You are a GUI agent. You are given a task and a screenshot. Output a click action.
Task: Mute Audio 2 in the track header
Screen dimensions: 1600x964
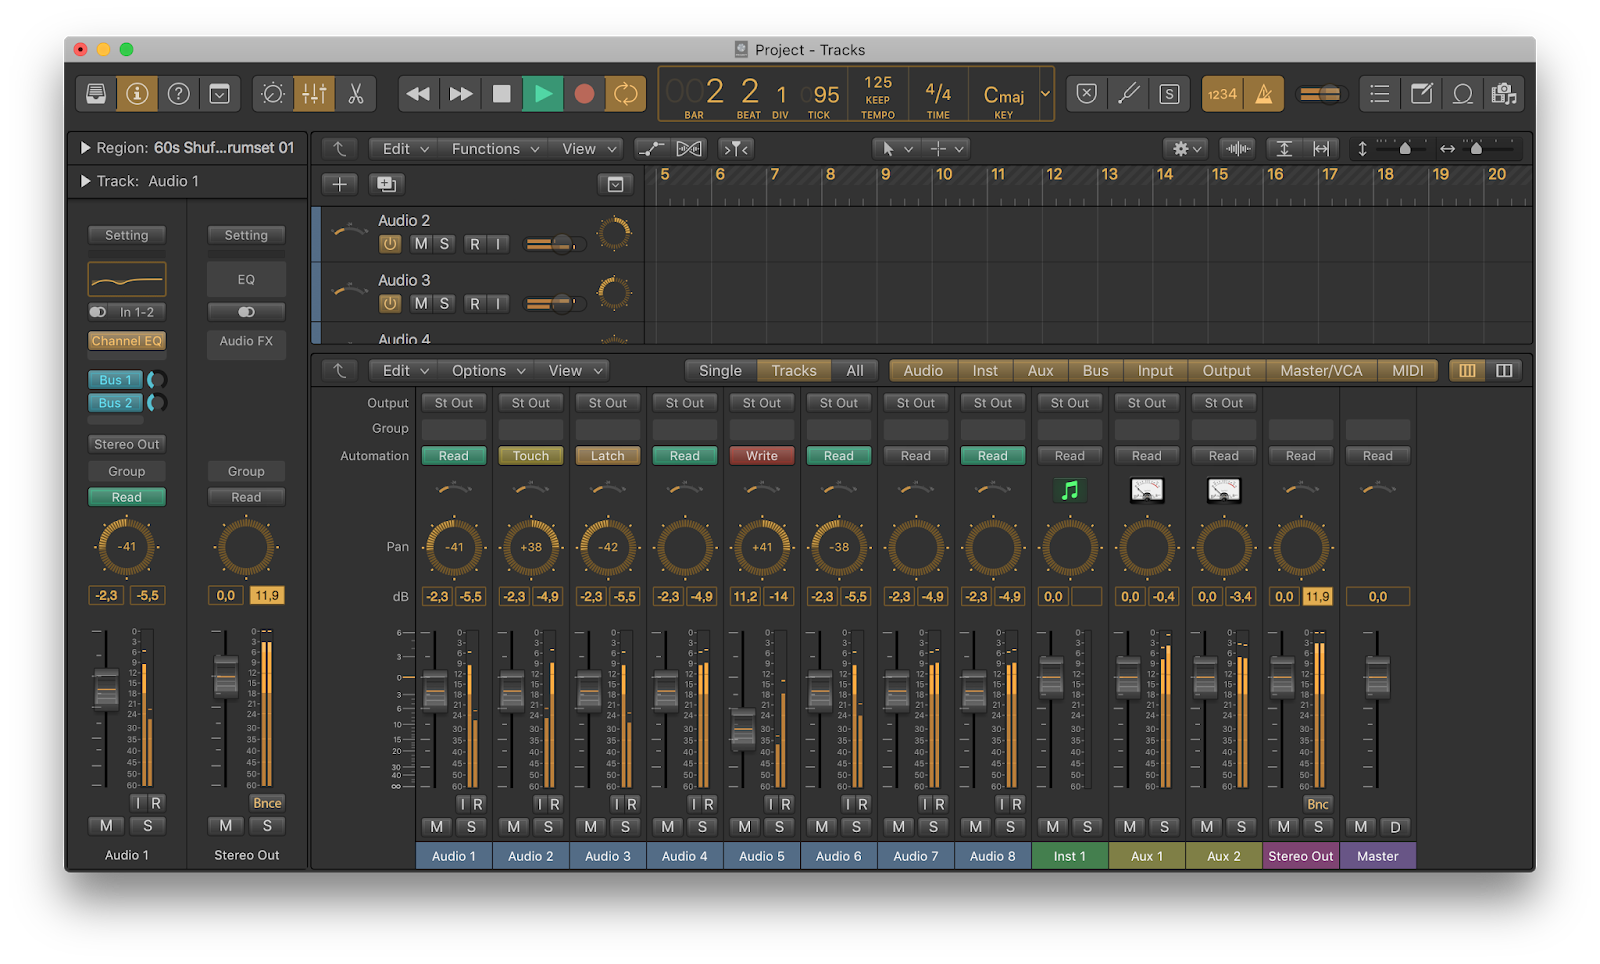tap(421, 244)
